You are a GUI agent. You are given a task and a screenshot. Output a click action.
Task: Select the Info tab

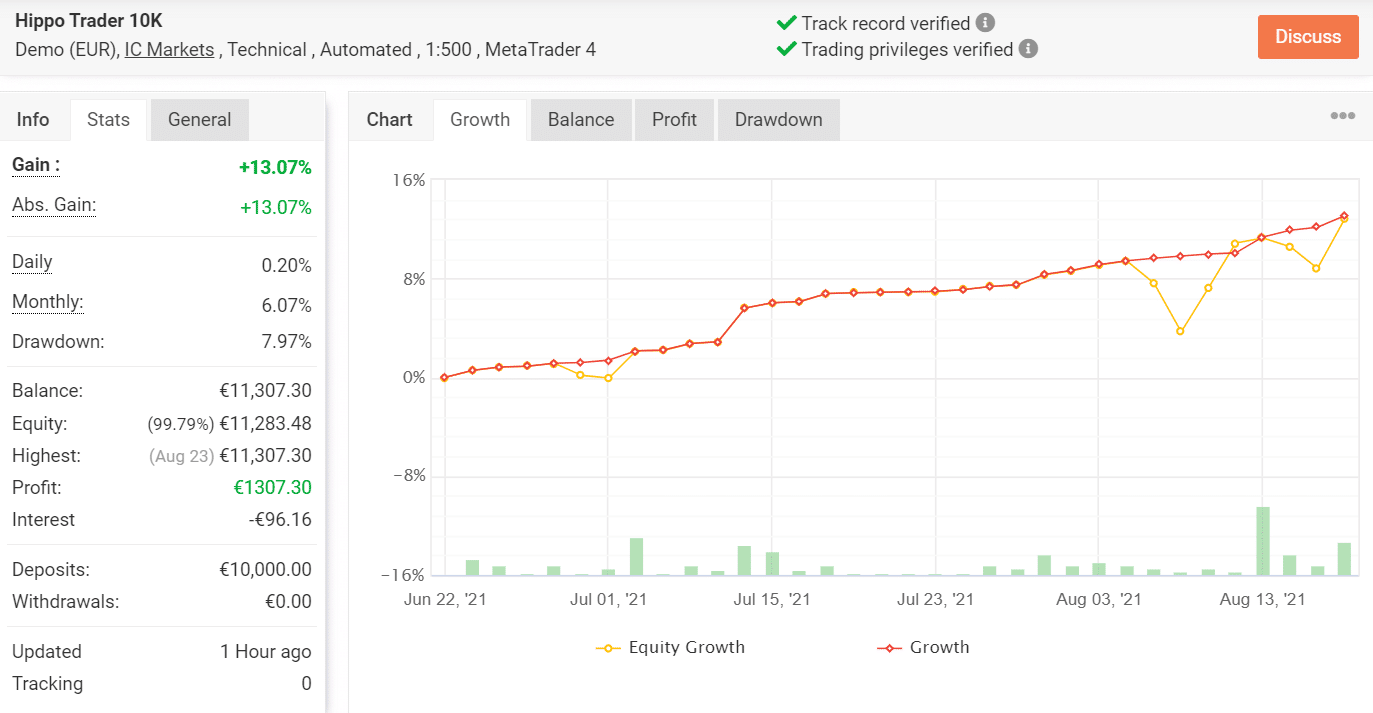click(33, 120)
